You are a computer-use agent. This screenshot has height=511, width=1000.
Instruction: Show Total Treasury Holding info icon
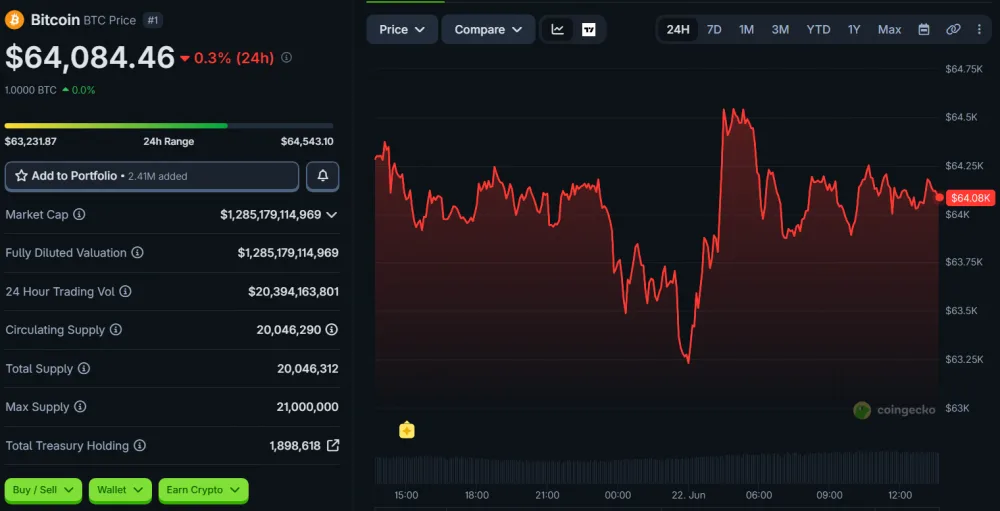pos(140,445)
